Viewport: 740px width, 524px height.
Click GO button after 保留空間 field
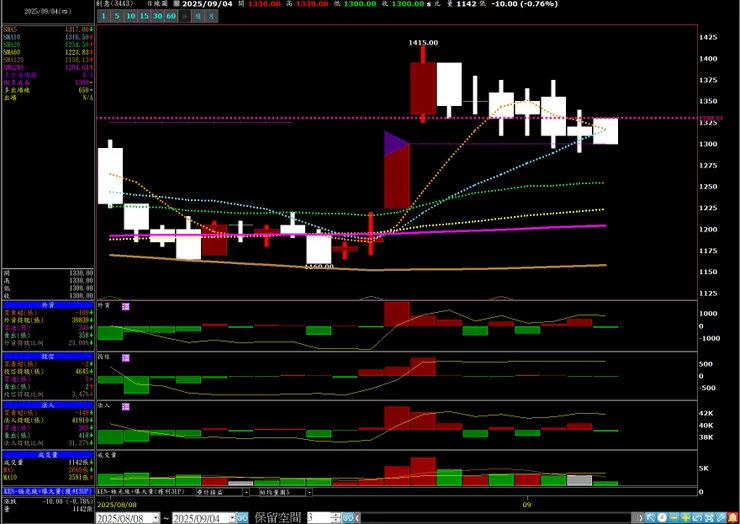[x=348, y=518]
